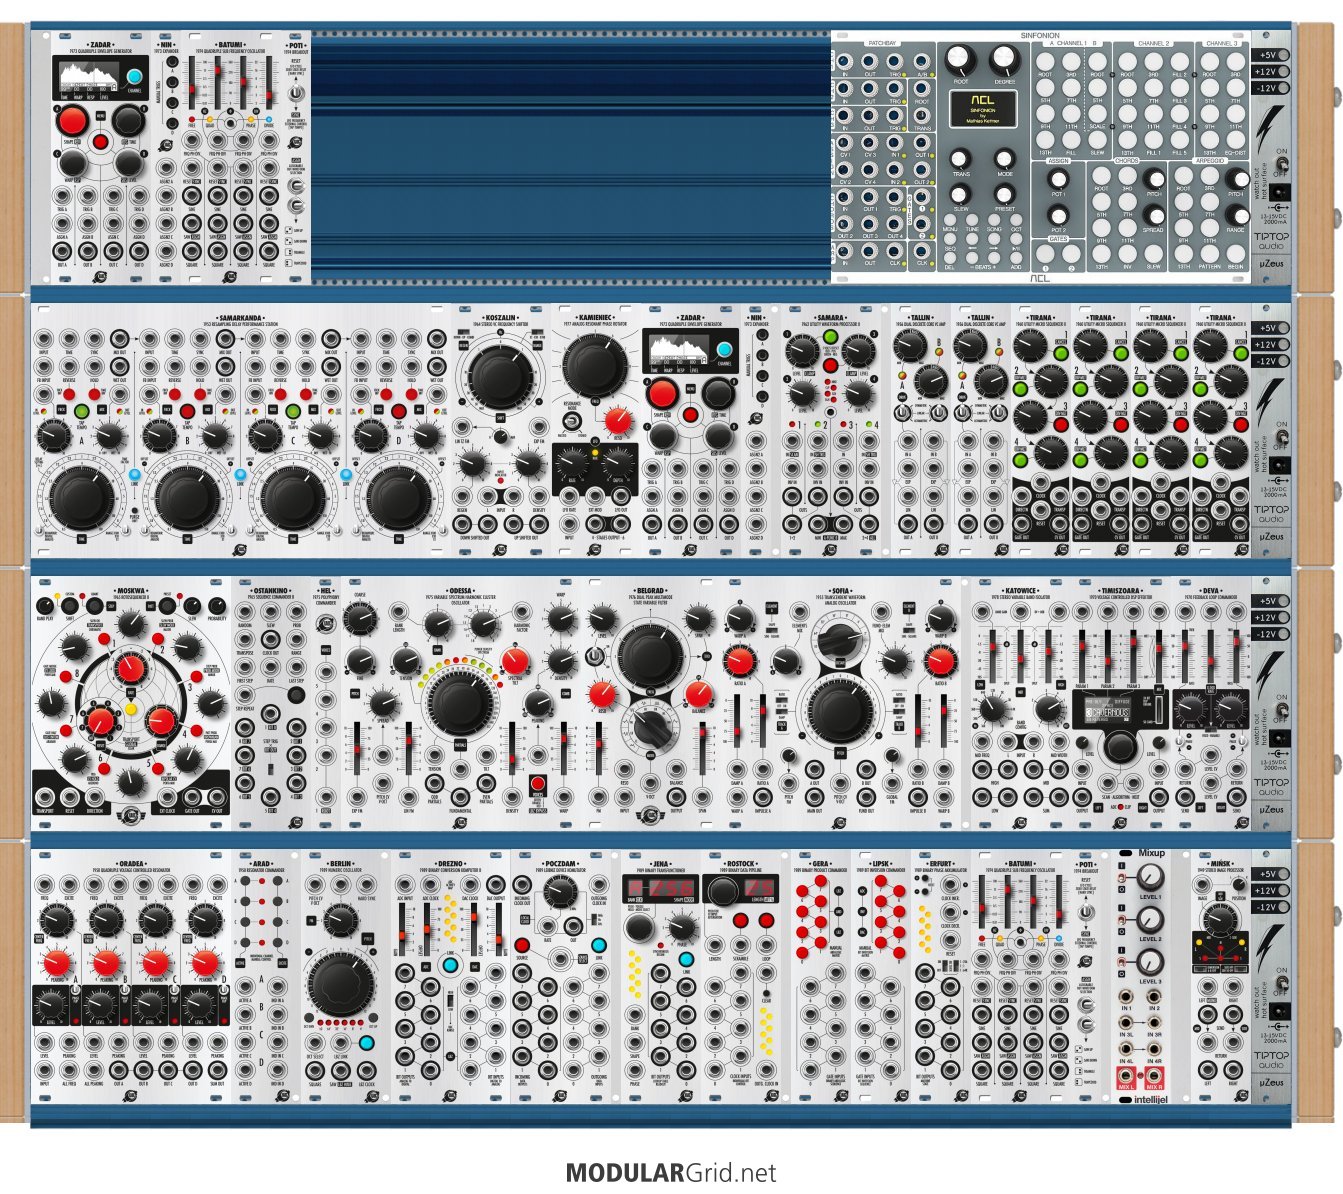Click the ORADEA module title
Viewport: 1343px width, 1194px height.
(x=131, y=863)
